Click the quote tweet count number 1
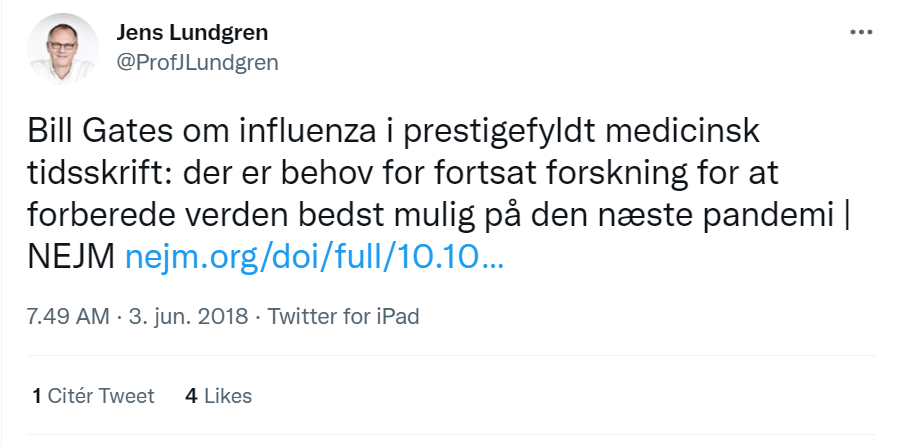 point(37,396)
